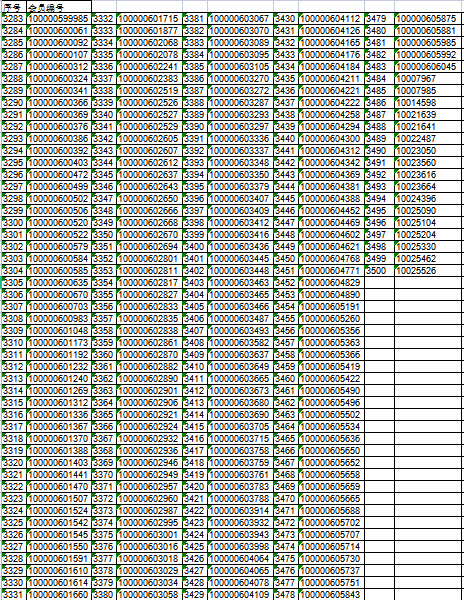Select cell with serial number 3283
Viewport: 464px width, 600px height.
[x=14, y=18]
